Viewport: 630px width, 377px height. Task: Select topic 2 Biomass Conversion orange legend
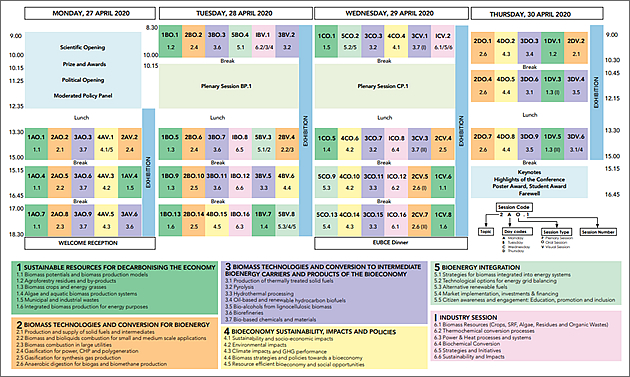click(115, 343)
